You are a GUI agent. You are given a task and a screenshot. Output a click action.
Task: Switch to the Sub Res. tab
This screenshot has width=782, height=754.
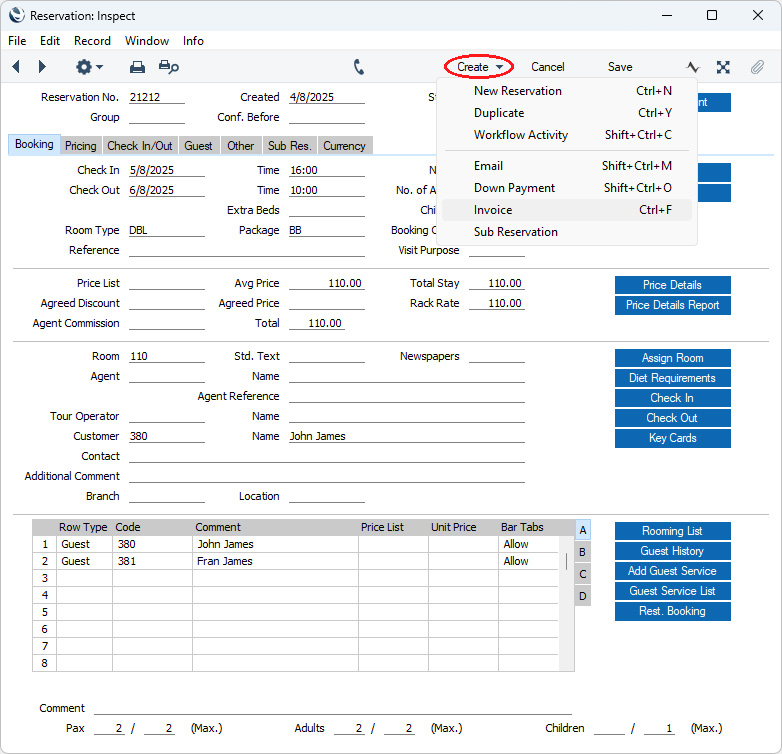[x=289, y=146]
